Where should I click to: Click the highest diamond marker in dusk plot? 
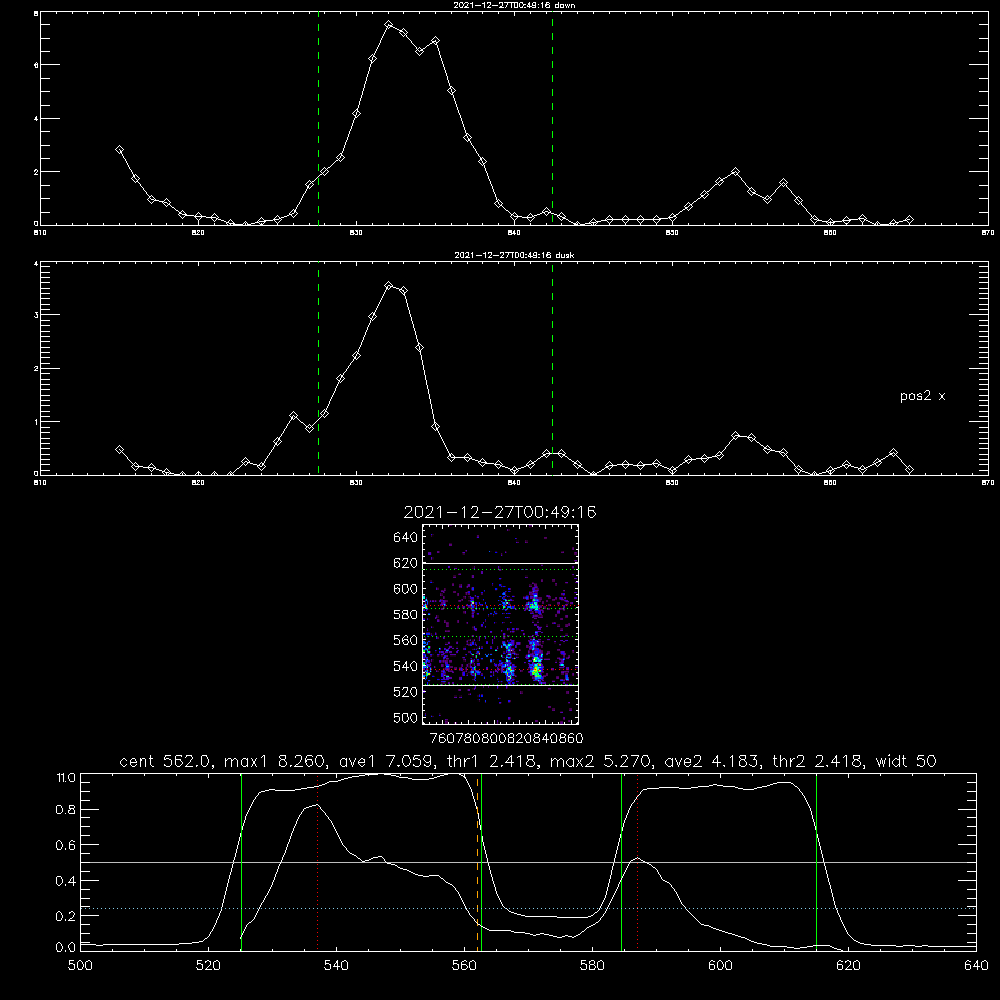click(388, 285)
